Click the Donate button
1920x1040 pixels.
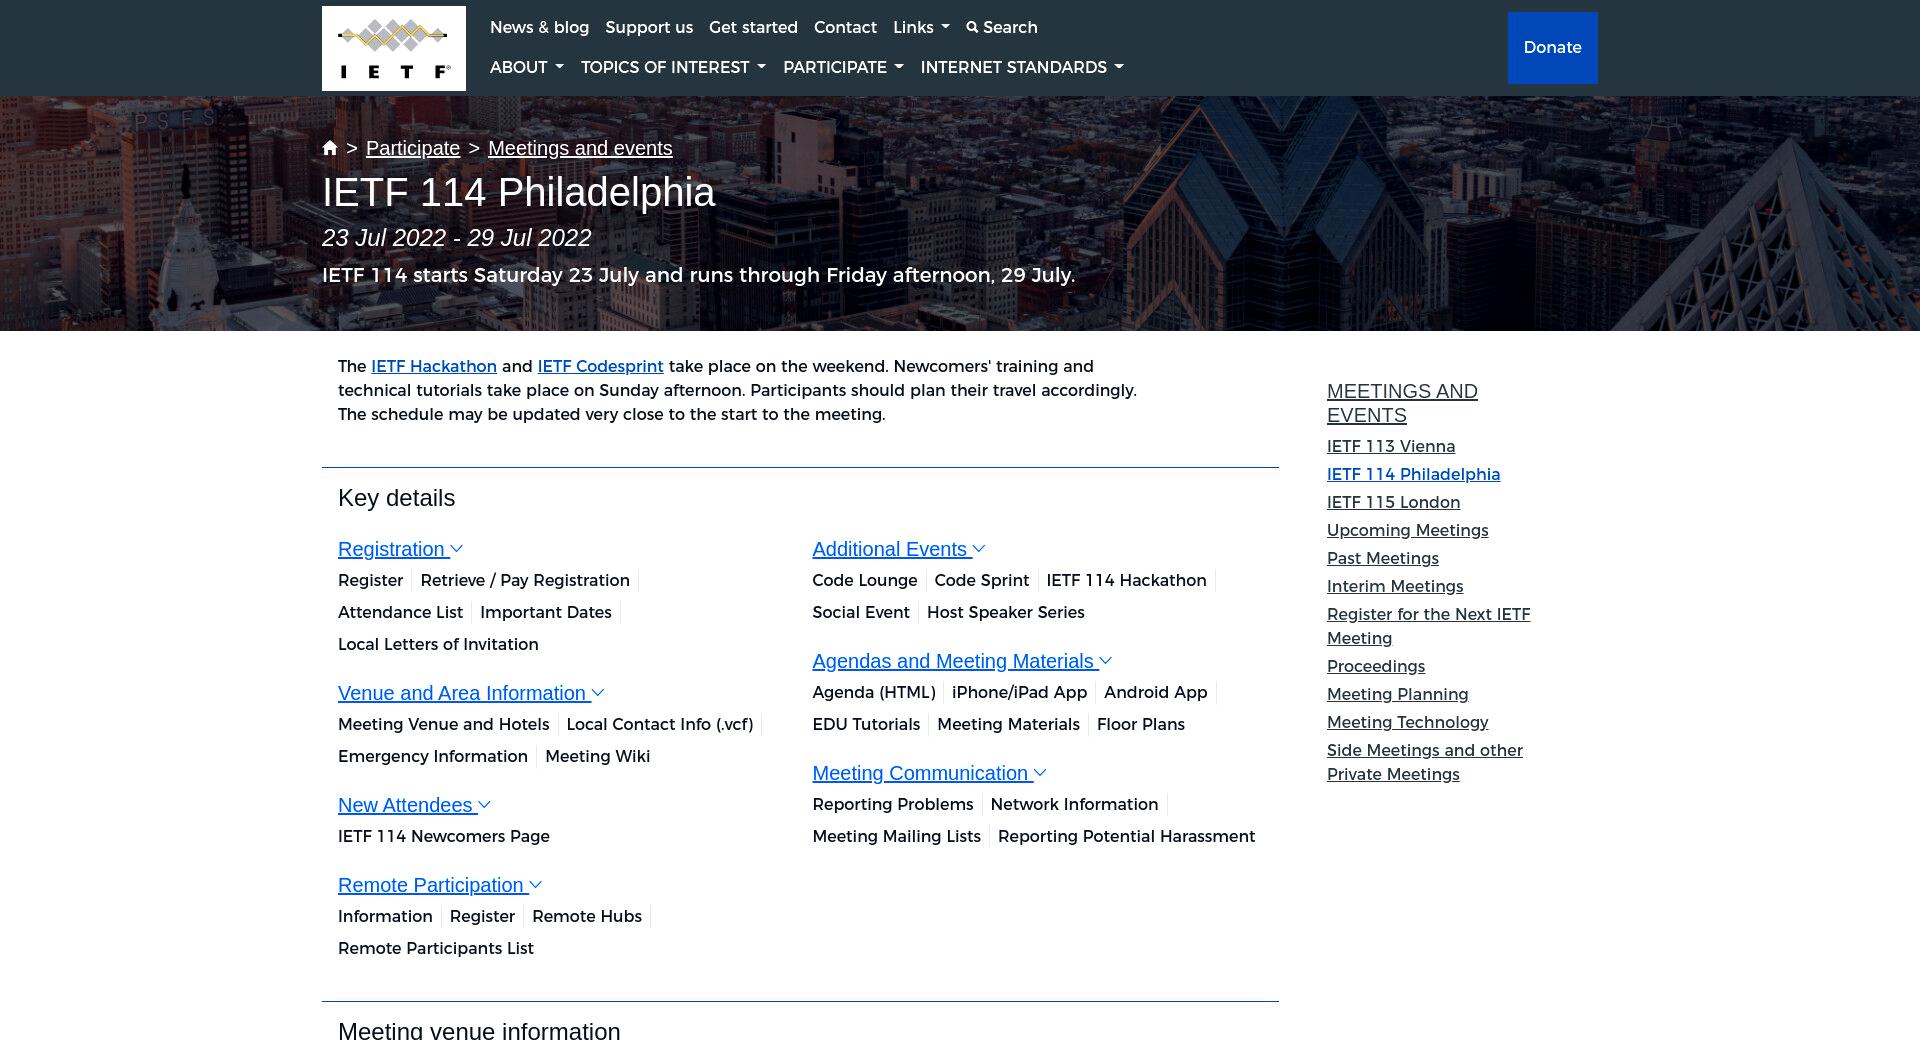(x=1552, y=48)
